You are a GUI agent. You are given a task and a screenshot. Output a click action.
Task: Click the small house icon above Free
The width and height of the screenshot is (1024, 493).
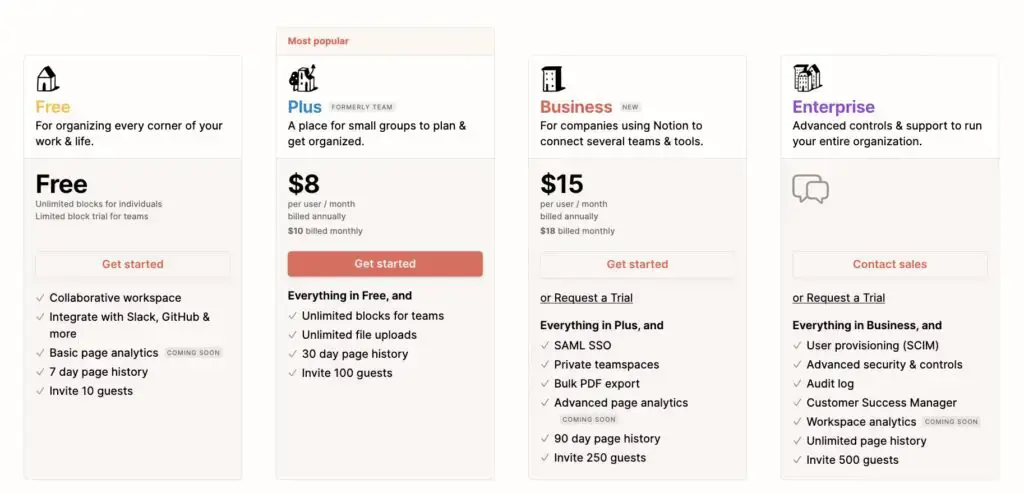coord(48,79)
